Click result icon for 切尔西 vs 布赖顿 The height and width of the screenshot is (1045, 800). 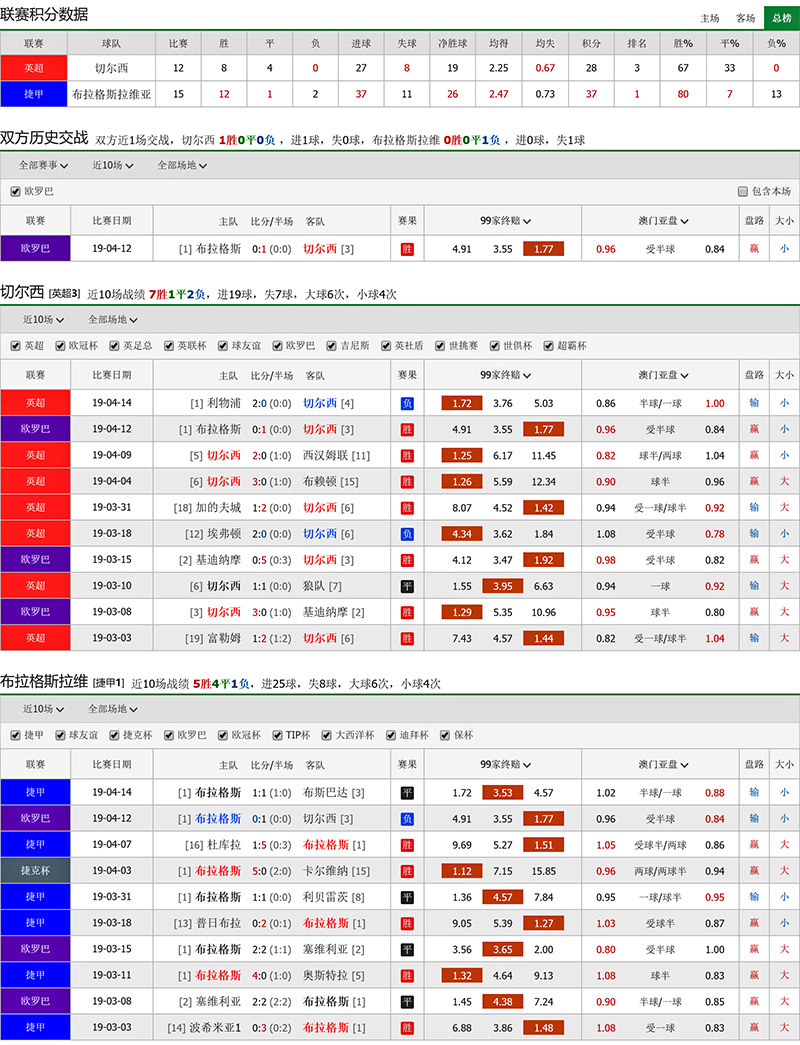407,482
